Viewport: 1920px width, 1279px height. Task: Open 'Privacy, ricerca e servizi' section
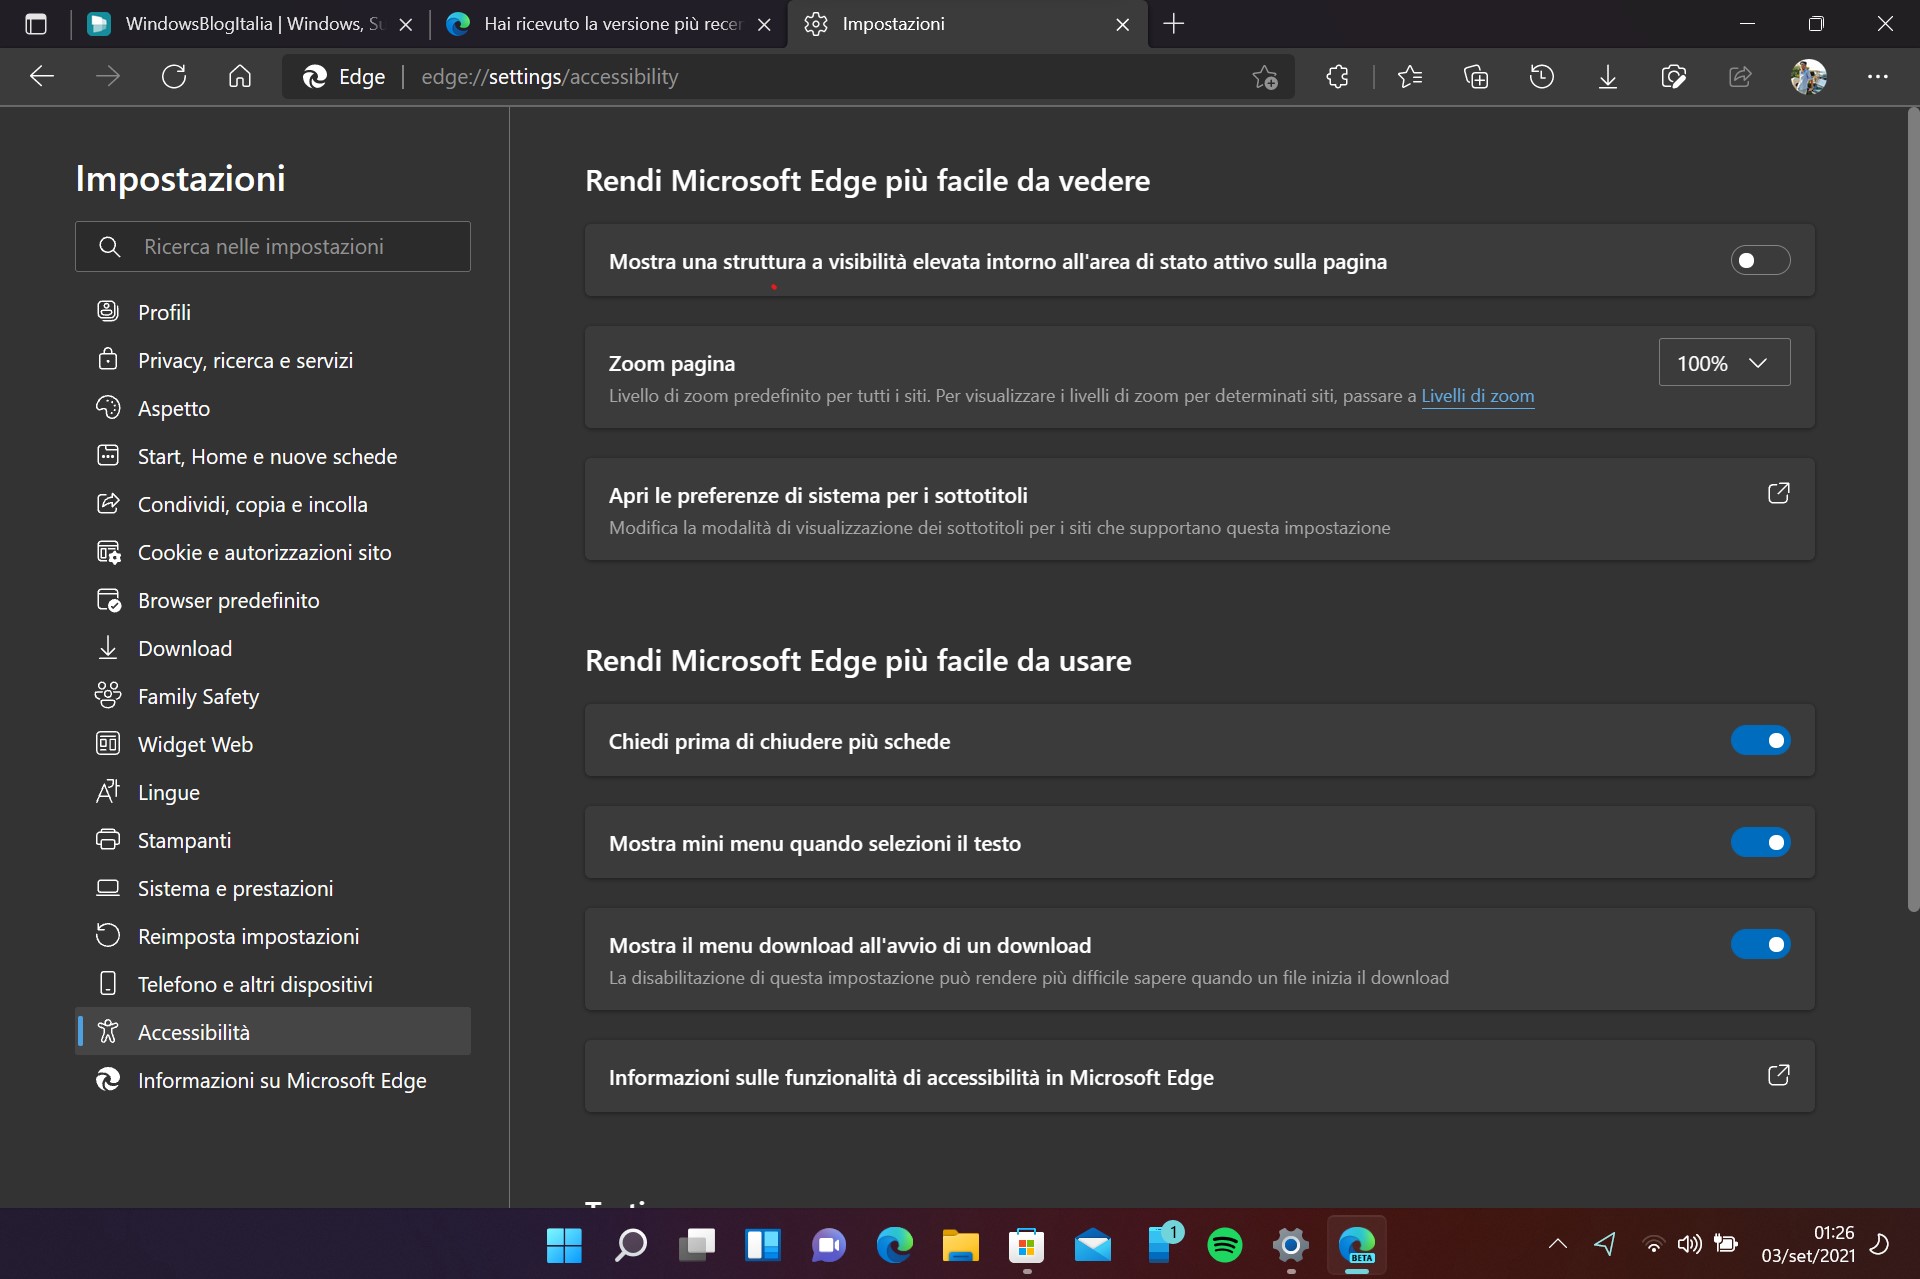click(273, 360)
